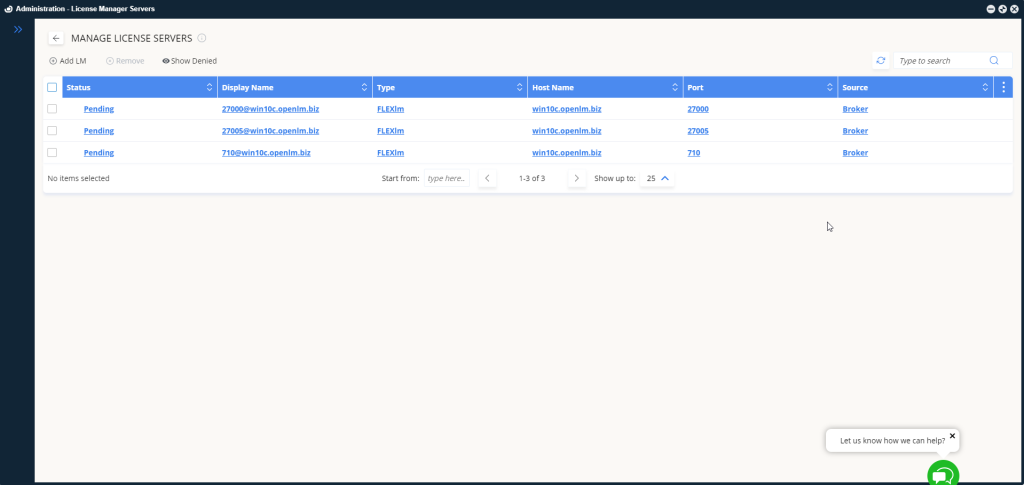This screenshot has height=485, width=1024.
Task: Open the table column options kebab menu
Action: pyautogui.click(x=1003, y=88)
